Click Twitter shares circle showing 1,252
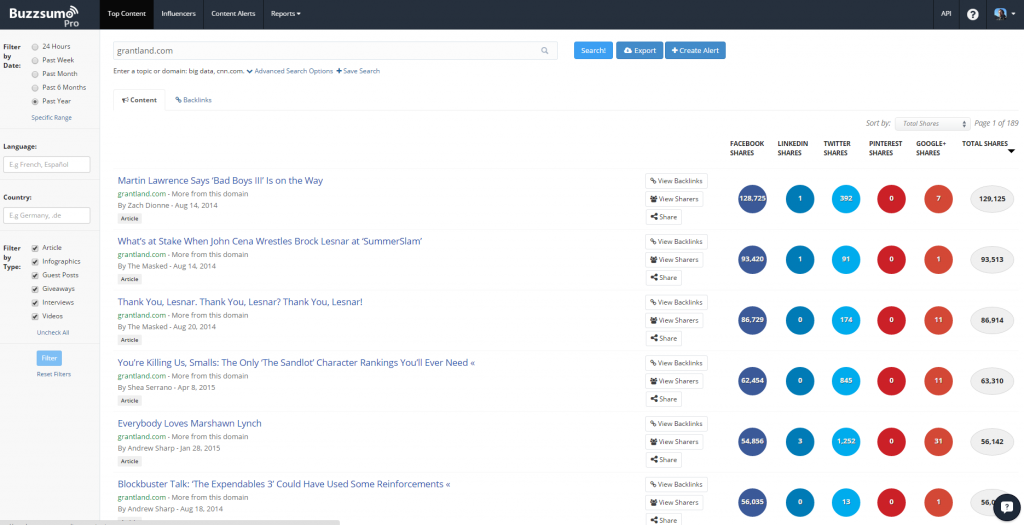Screen dimensions: 1024x525 pyautogui.click(x=846, y=441)
